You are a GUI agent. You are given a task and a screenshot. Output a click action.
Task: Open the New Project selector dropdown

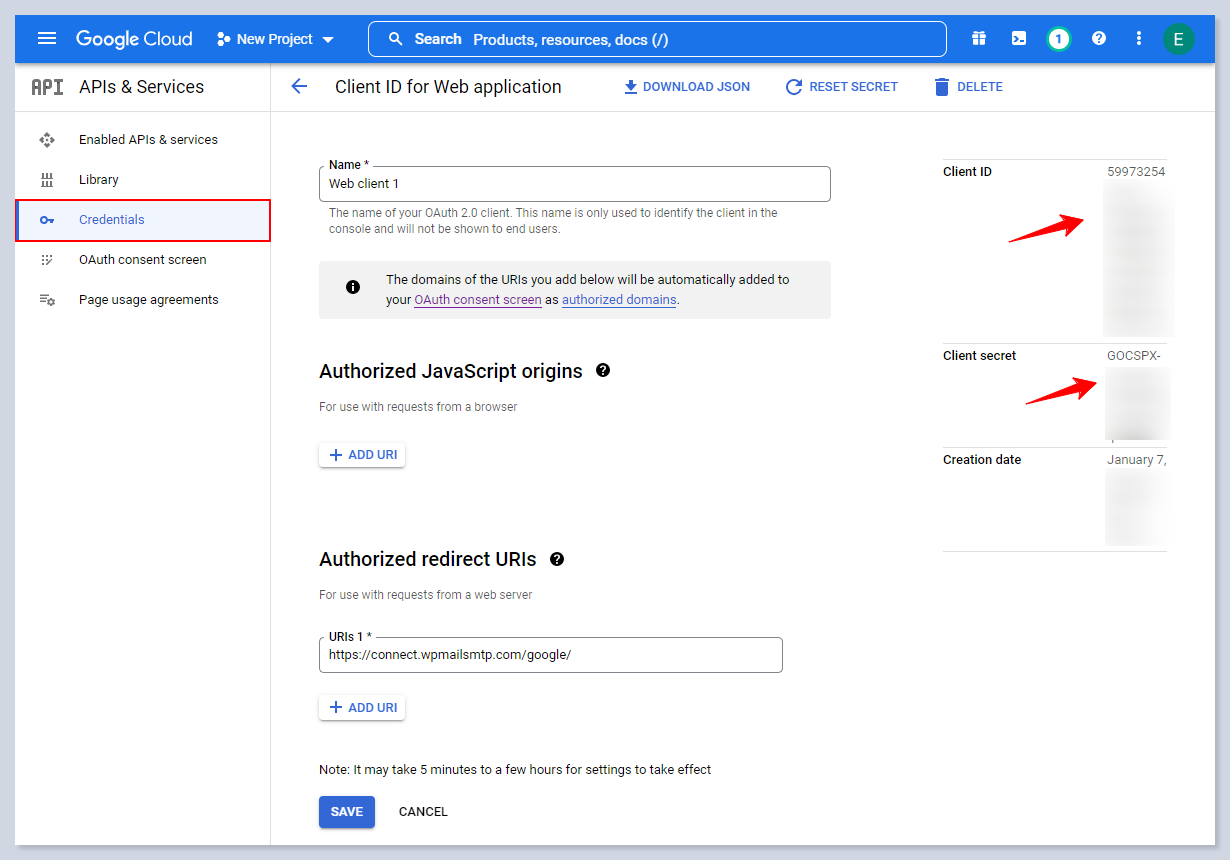click(276, 39)
